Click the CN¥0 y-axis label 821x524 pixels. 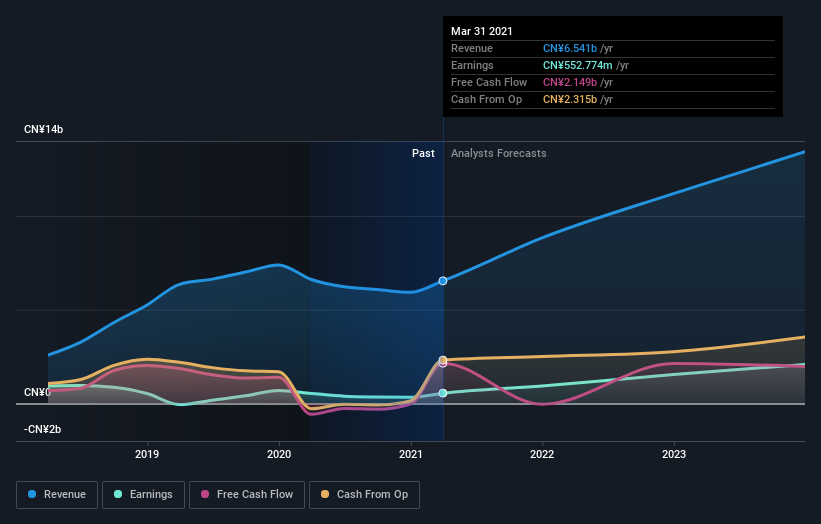point(37,392)
